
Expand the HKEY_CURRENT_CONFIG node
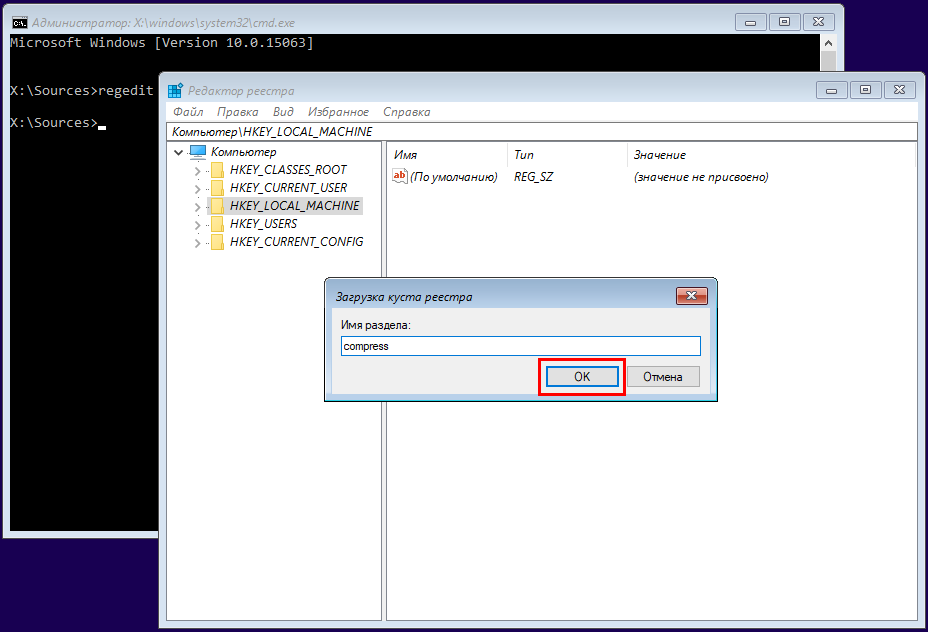[197, 243]
